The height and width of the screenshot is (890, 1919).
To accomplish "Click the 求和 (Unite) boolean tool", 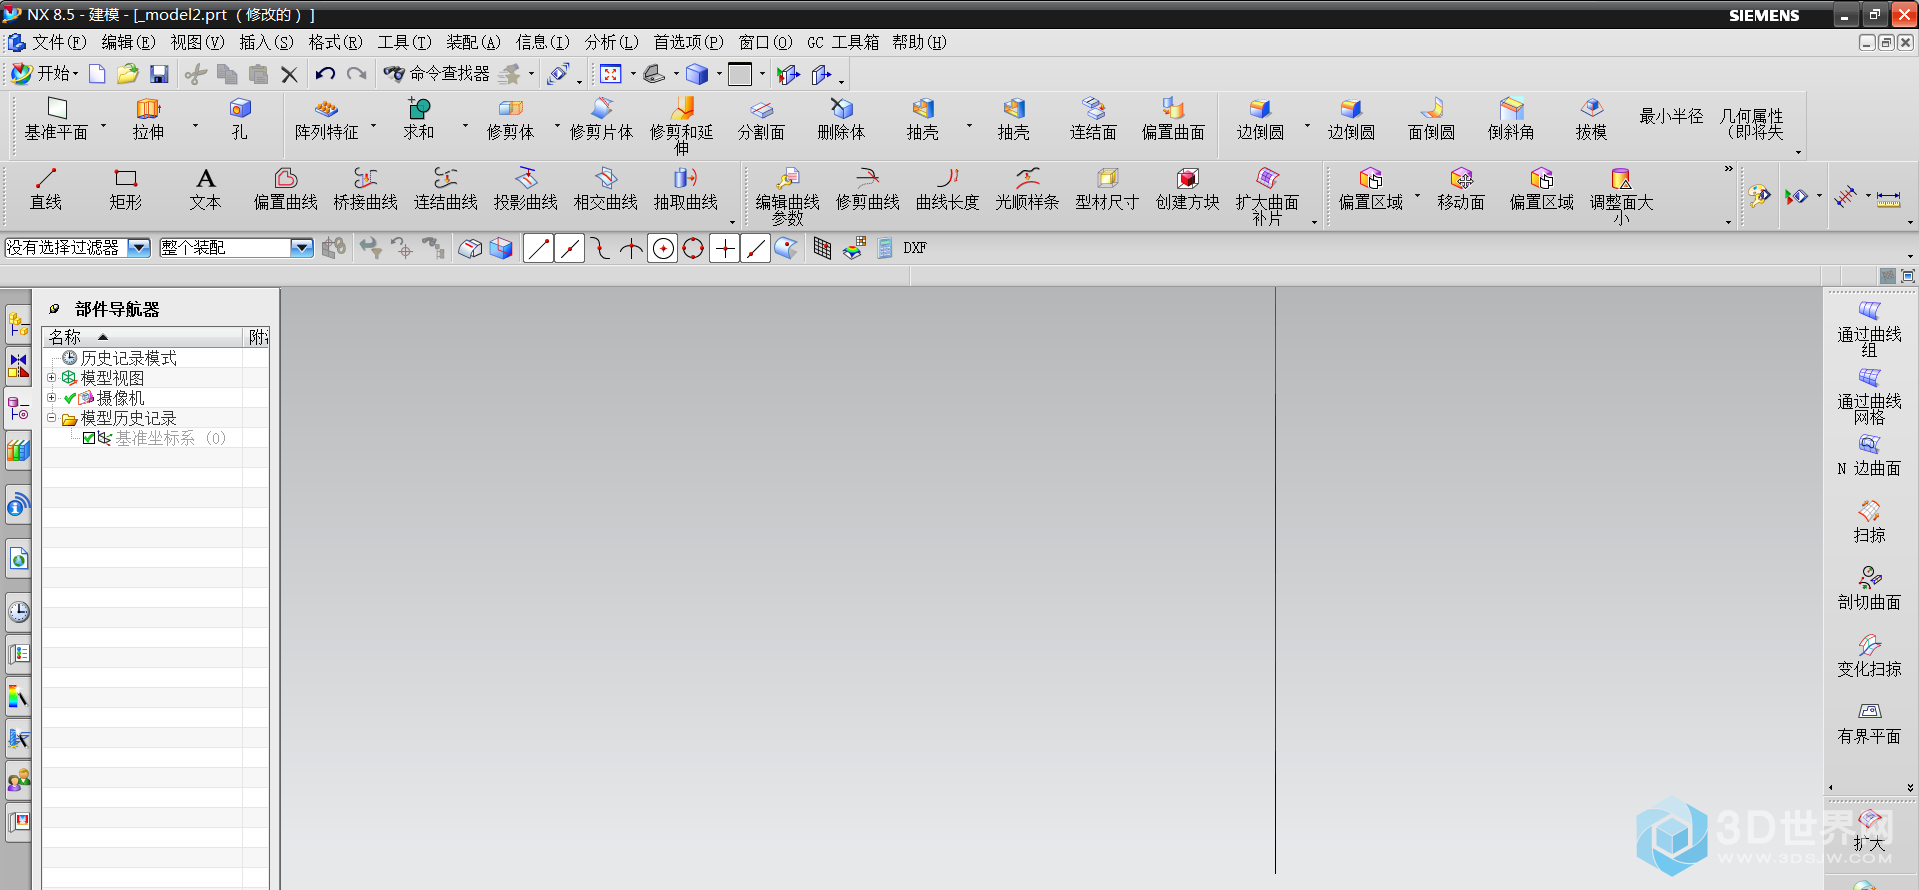I will coord(419,119).
